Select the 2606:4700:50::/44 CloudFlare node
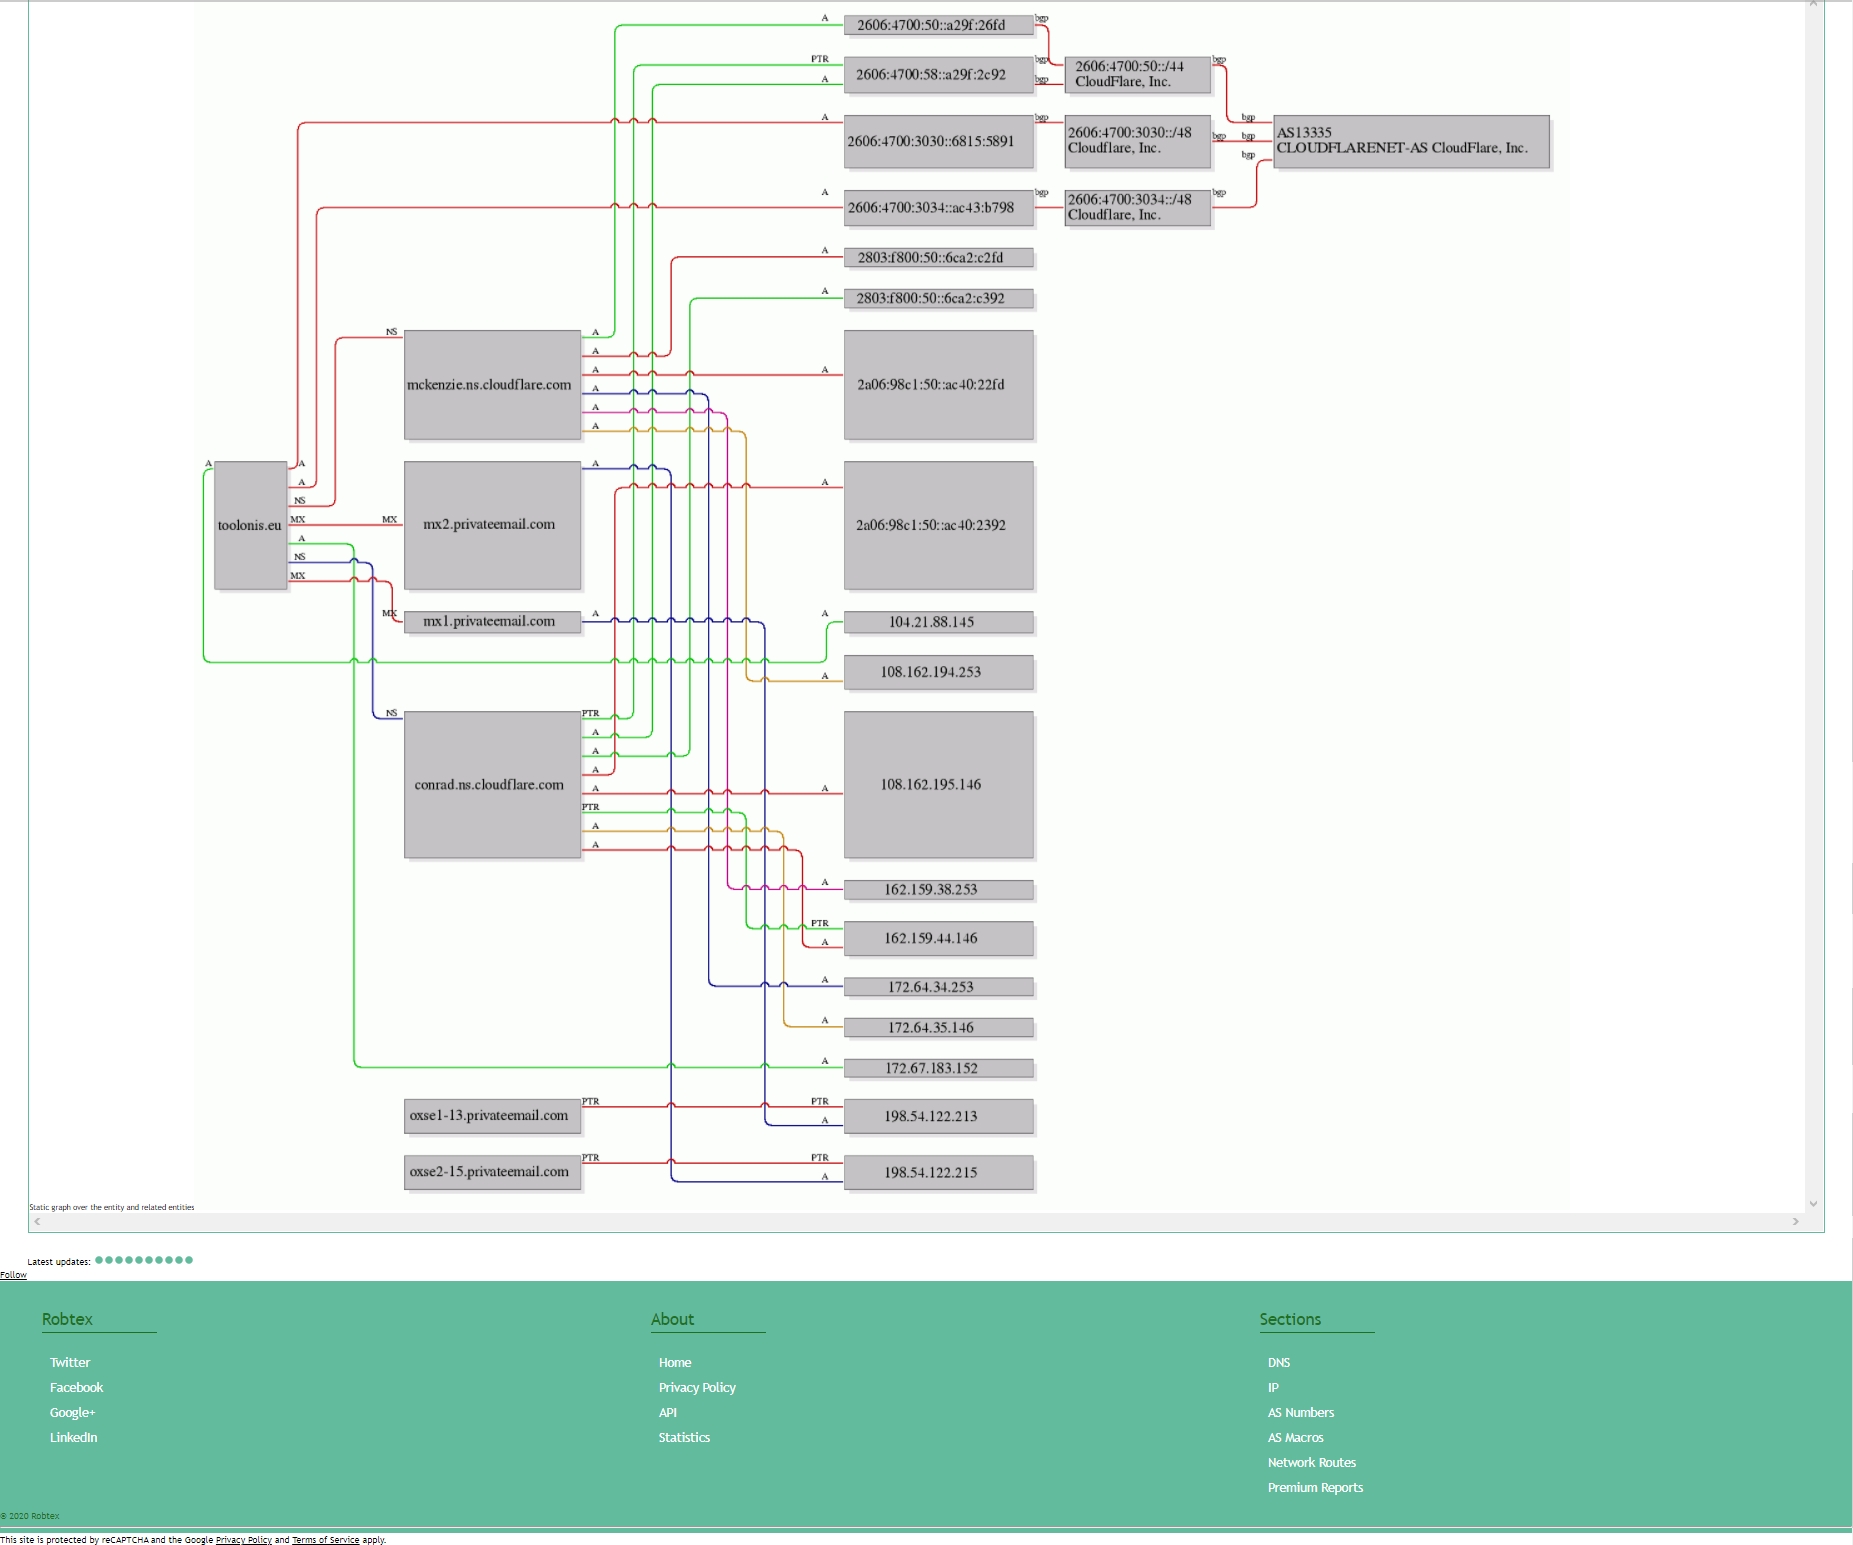 point(1137,74)
